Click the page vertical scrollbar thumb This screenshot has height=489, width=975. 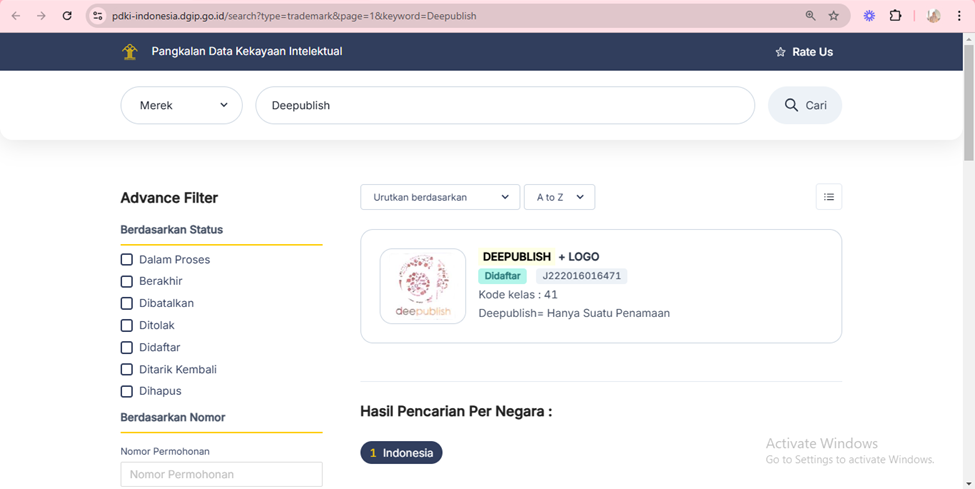[969, 101]
